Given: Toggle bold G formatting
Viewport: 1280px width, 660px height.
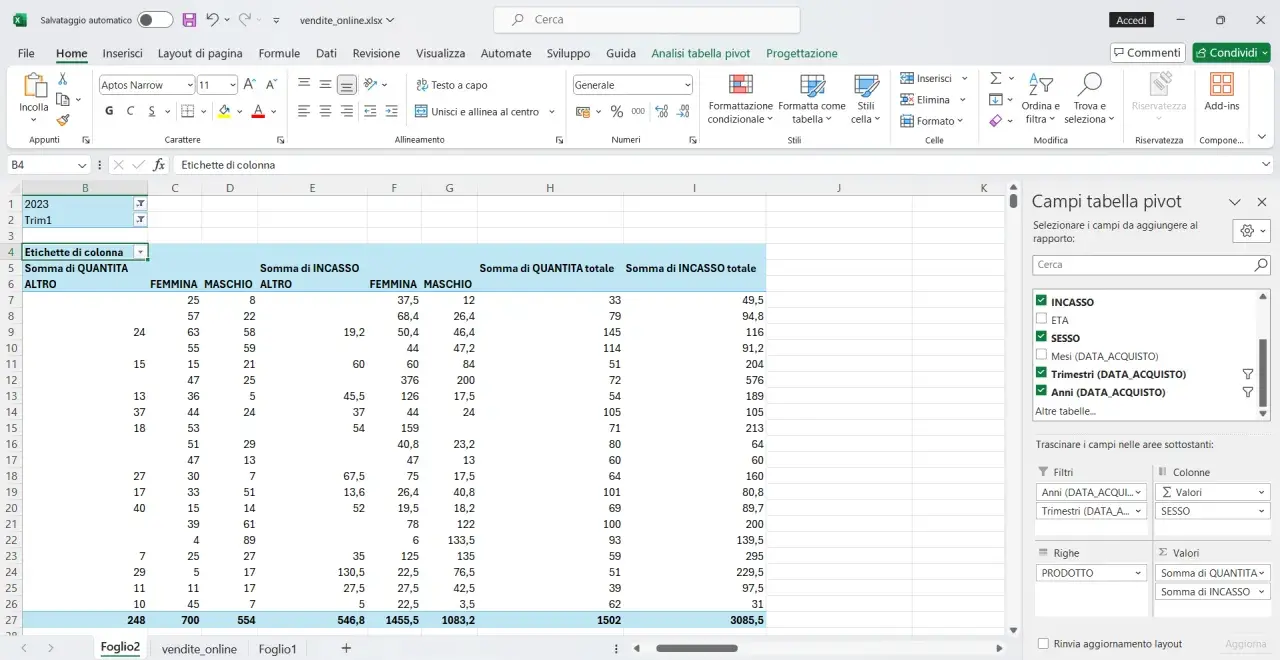Looking at the screenshot, I should coord(109,111).
